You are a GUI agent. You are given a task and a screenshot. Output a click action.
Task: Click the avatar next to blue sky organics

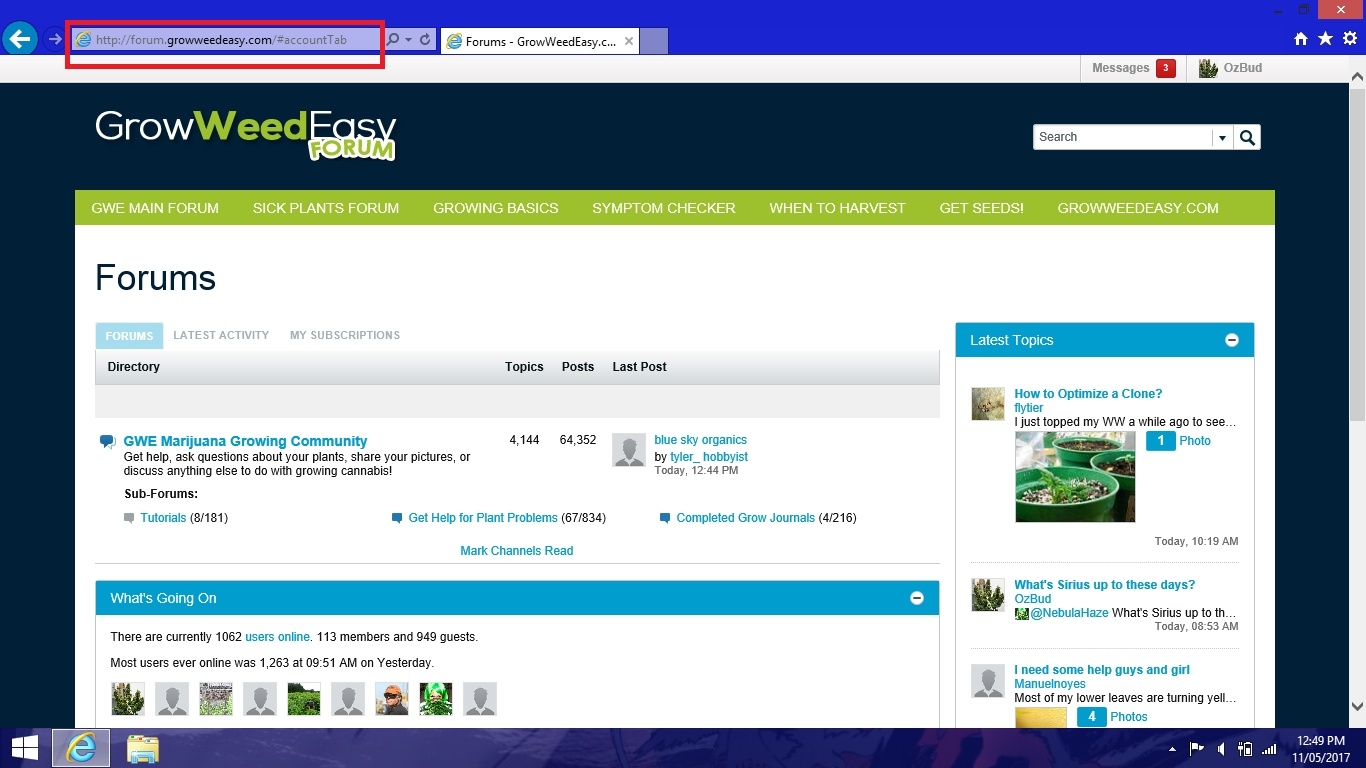coord(629,450)
